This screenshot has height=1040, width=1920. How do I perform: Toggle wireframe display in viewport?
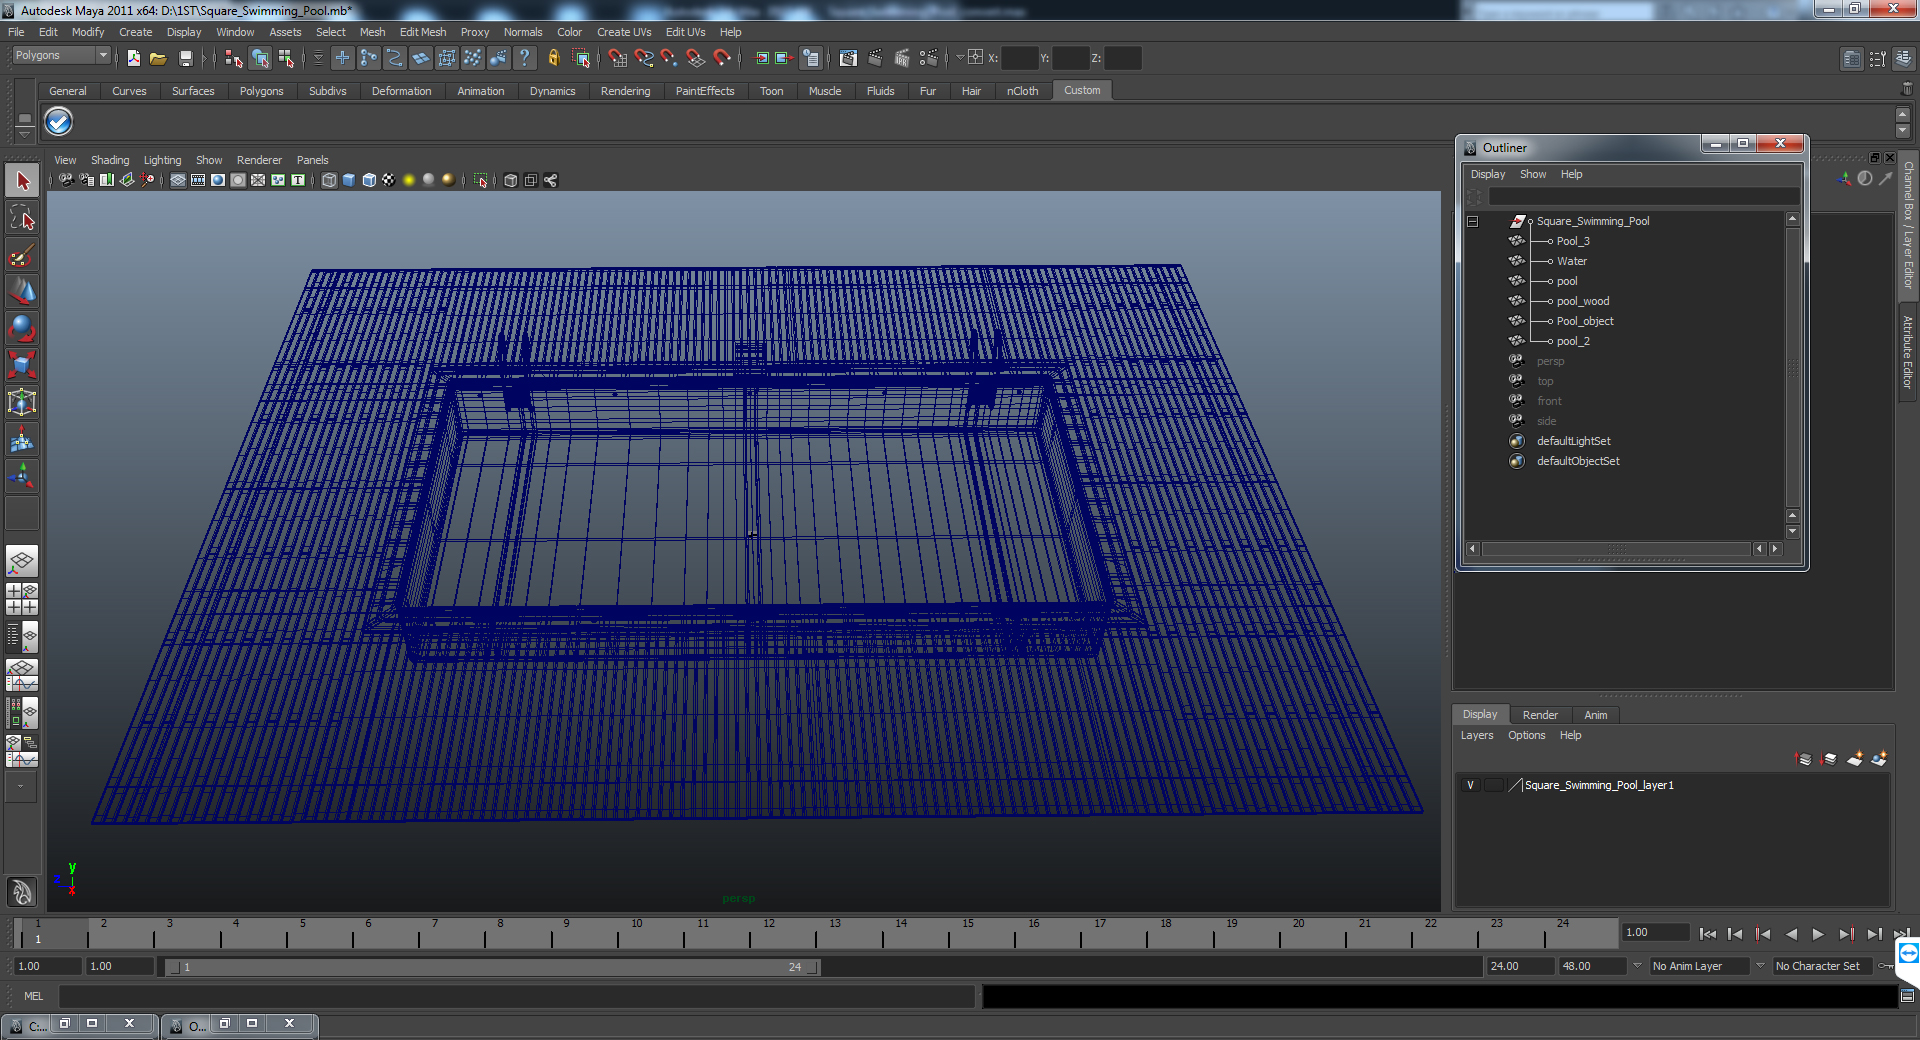click(329, 180)
